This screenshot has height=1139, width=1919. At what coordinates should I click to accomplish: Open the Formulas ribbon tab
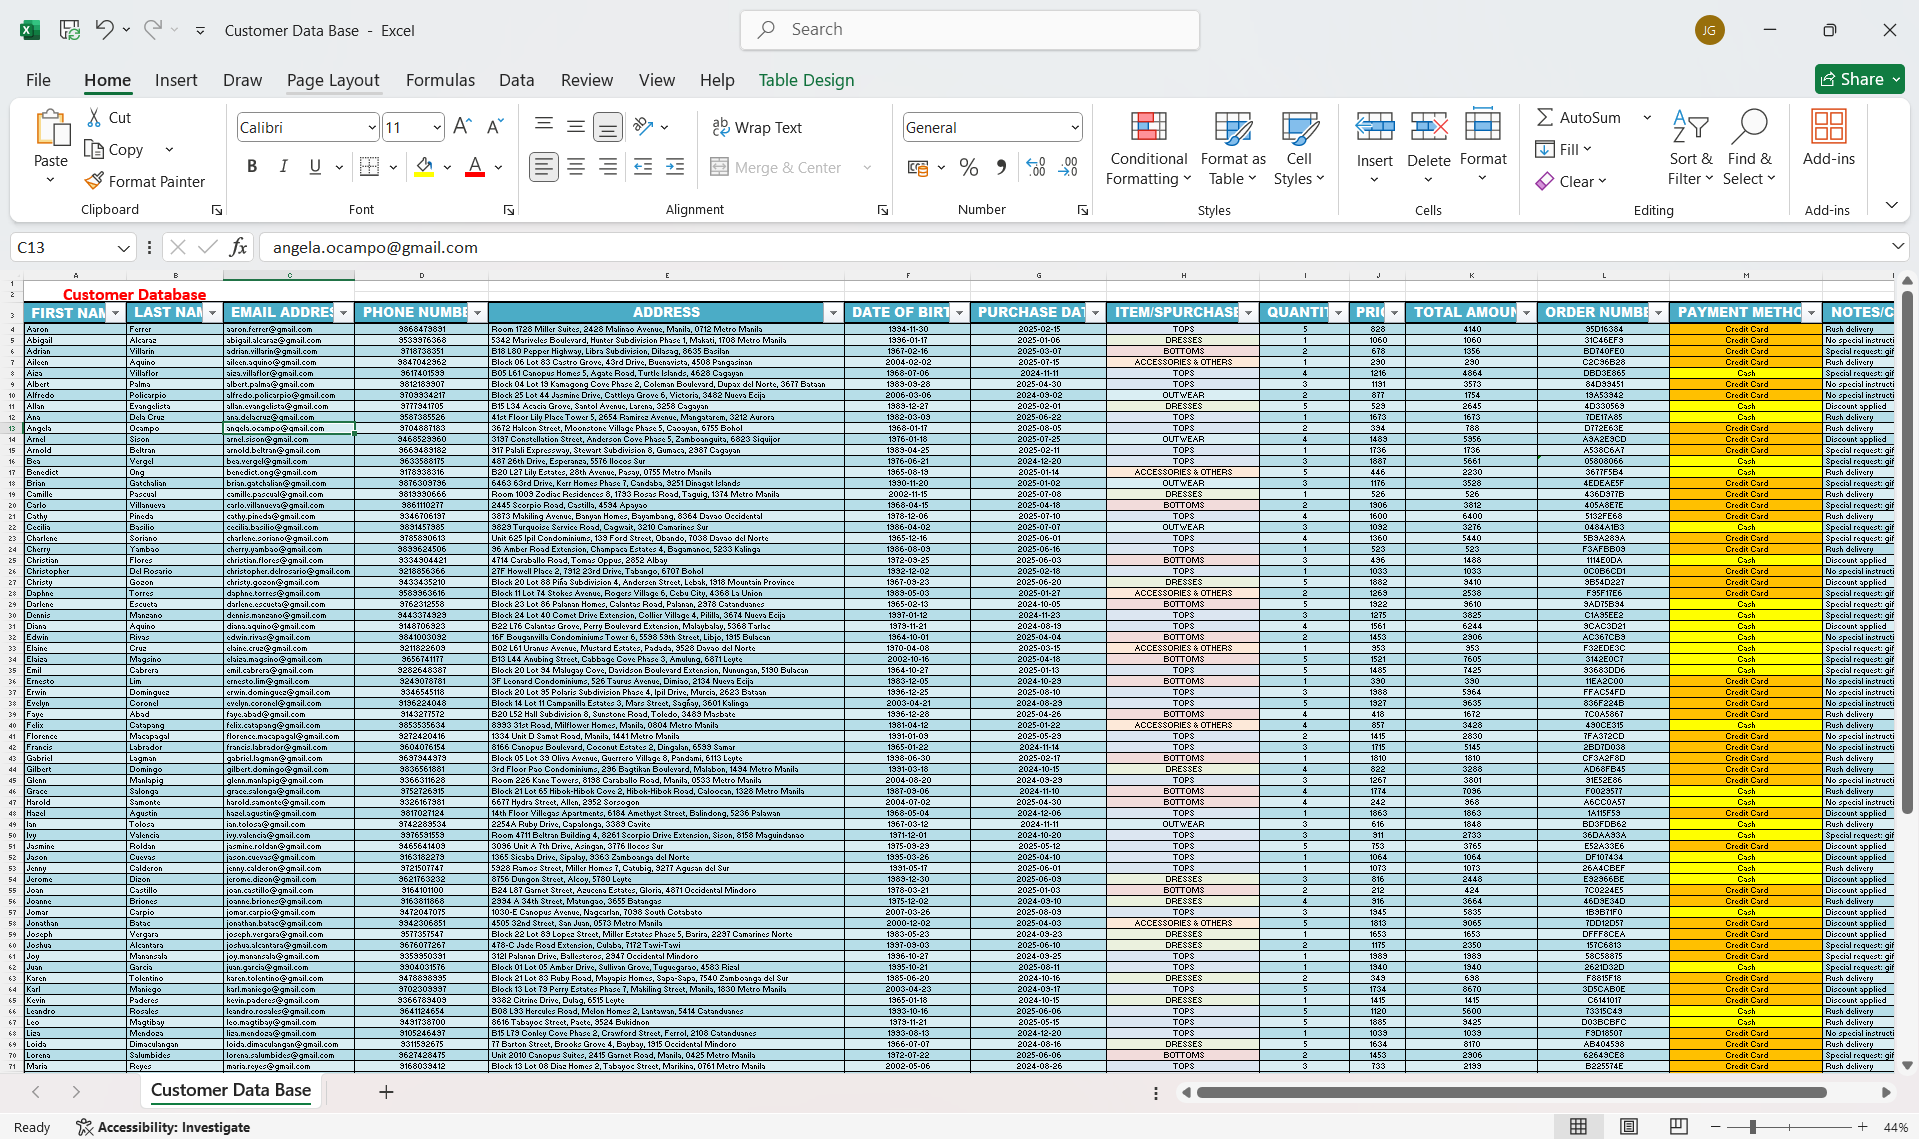440,80
